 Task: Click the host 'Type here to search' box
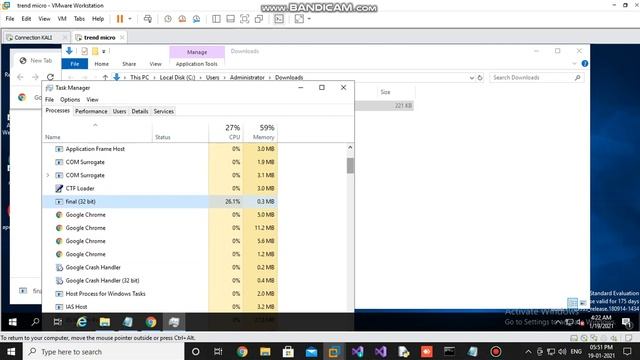click(x=104, y=352)
